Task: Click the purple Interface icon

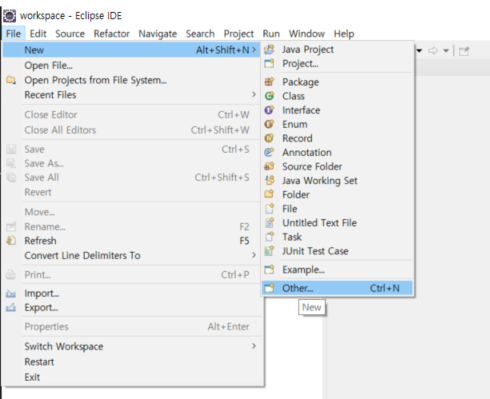Action: [x=269, y=110]
